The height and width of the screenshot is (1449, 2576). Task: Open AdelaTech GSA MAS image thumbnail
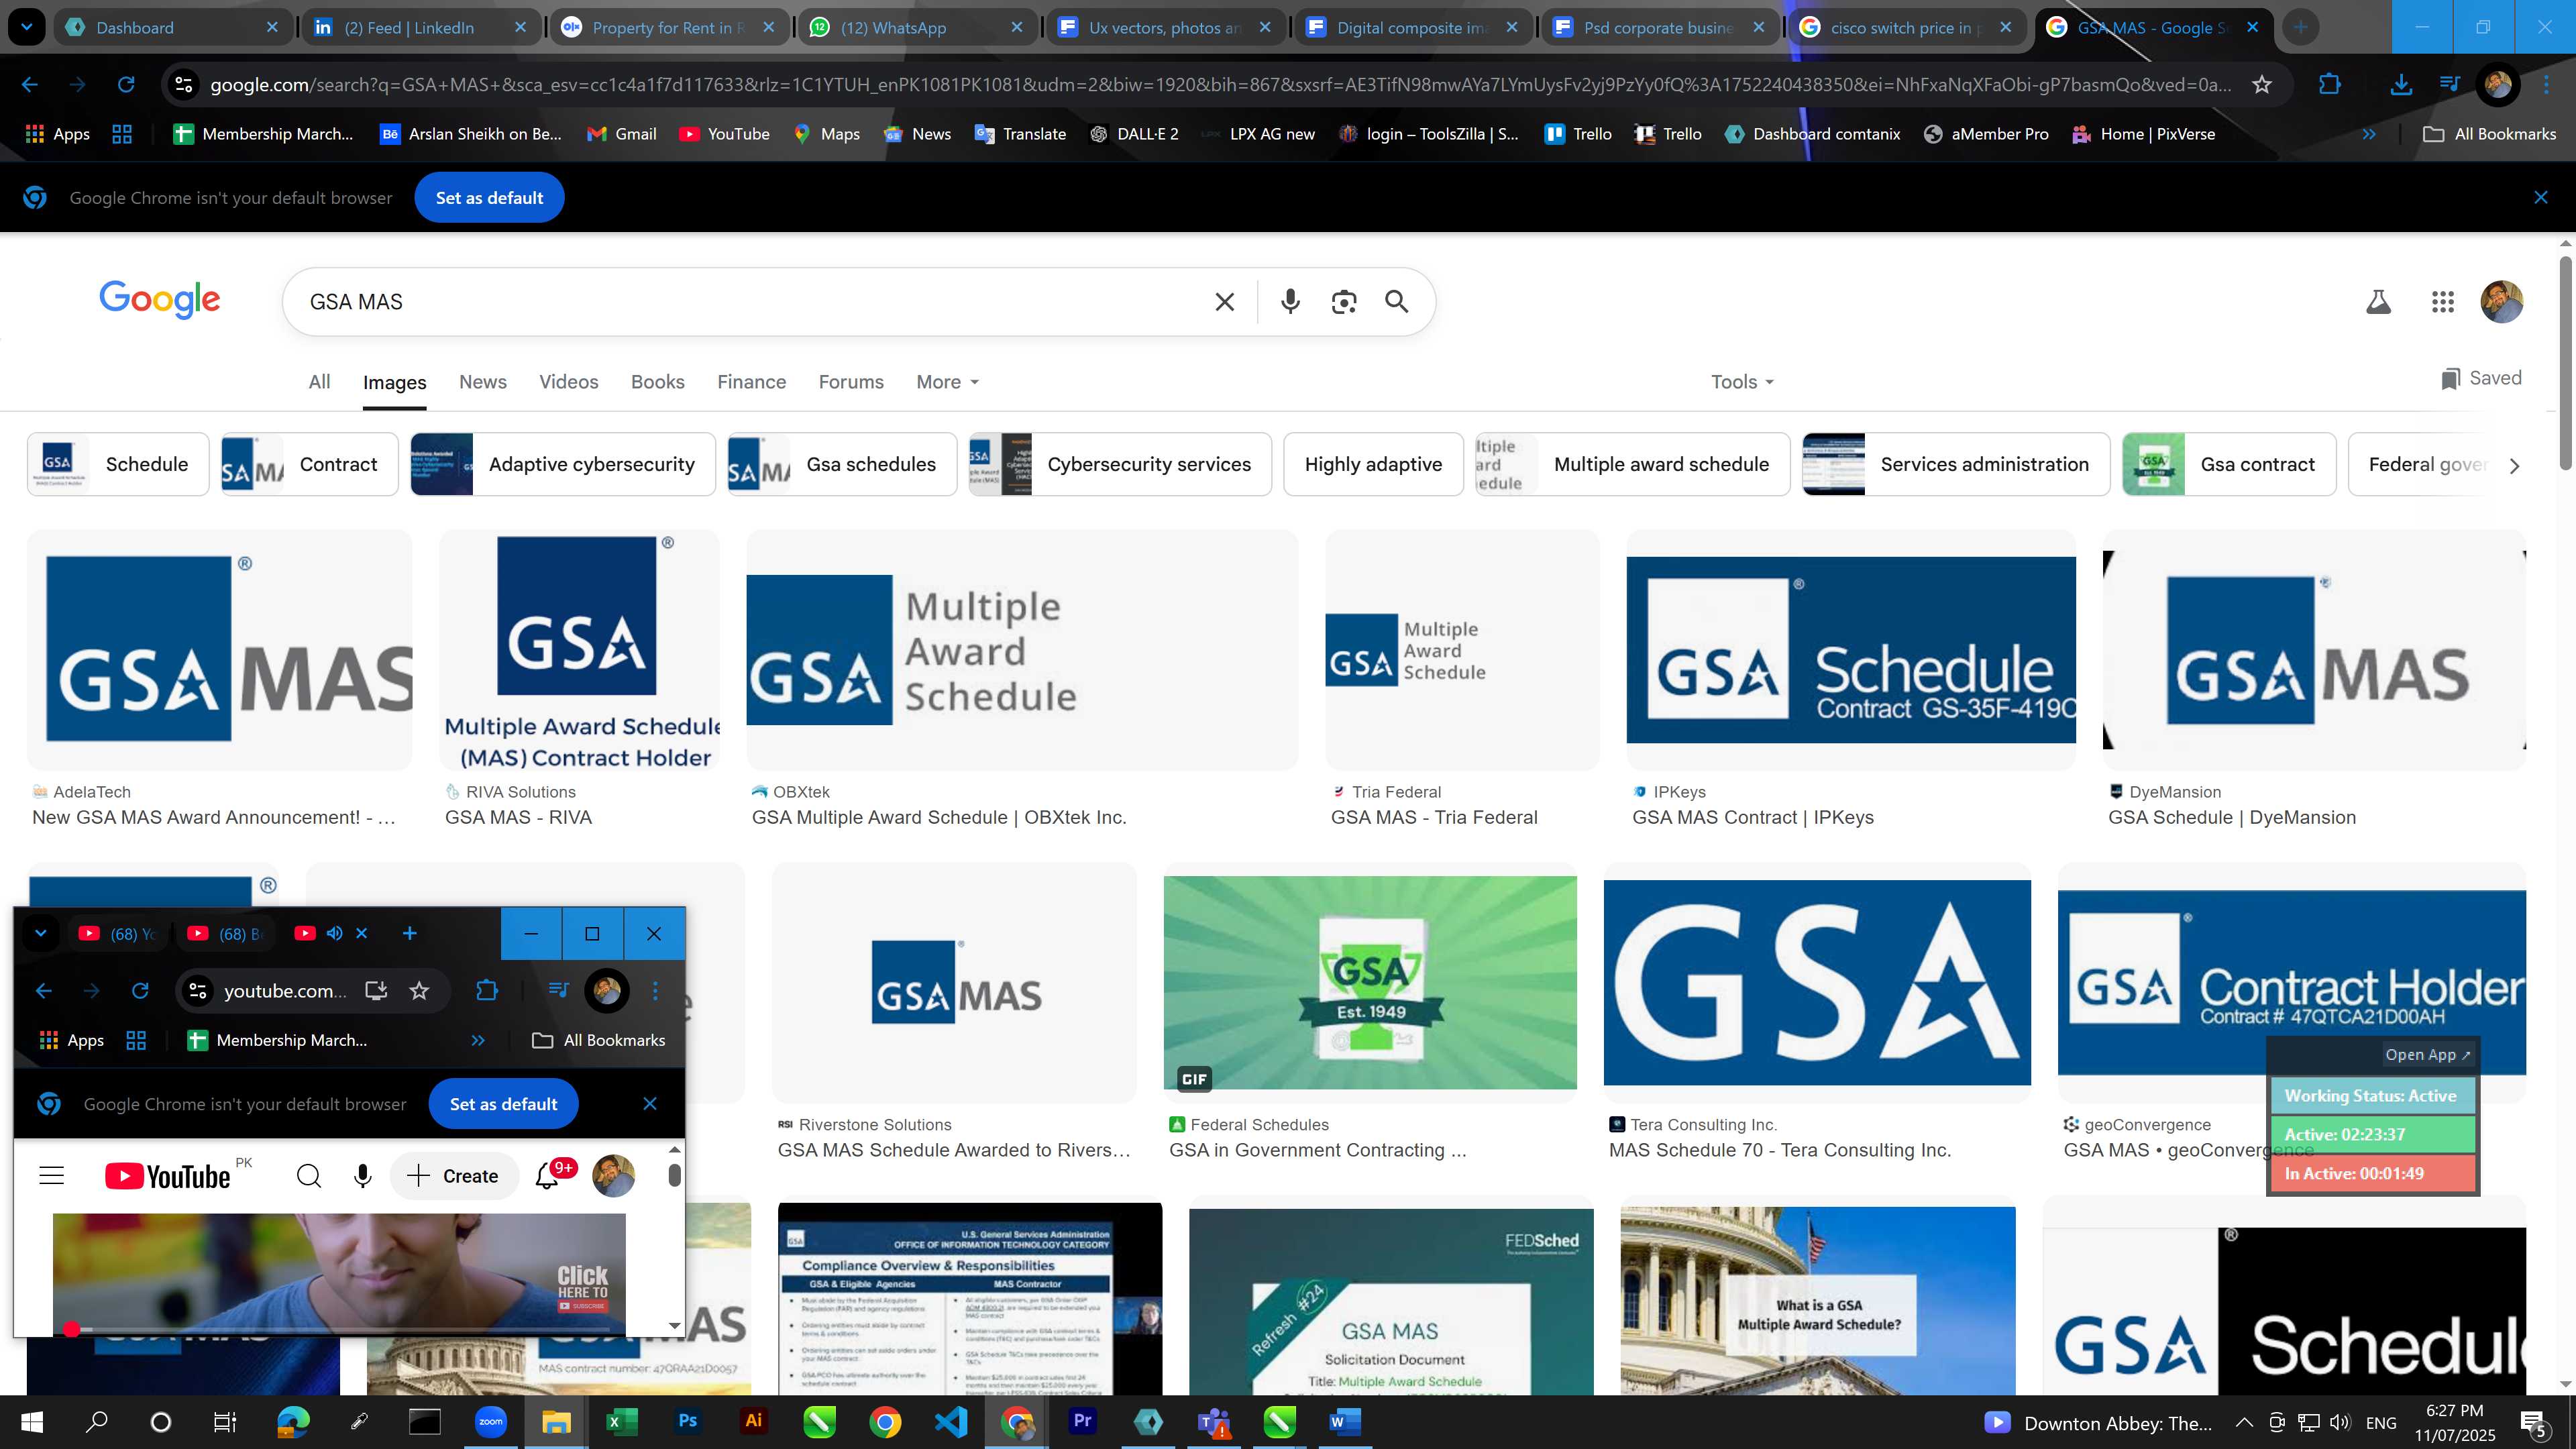(x=219, y=650)
